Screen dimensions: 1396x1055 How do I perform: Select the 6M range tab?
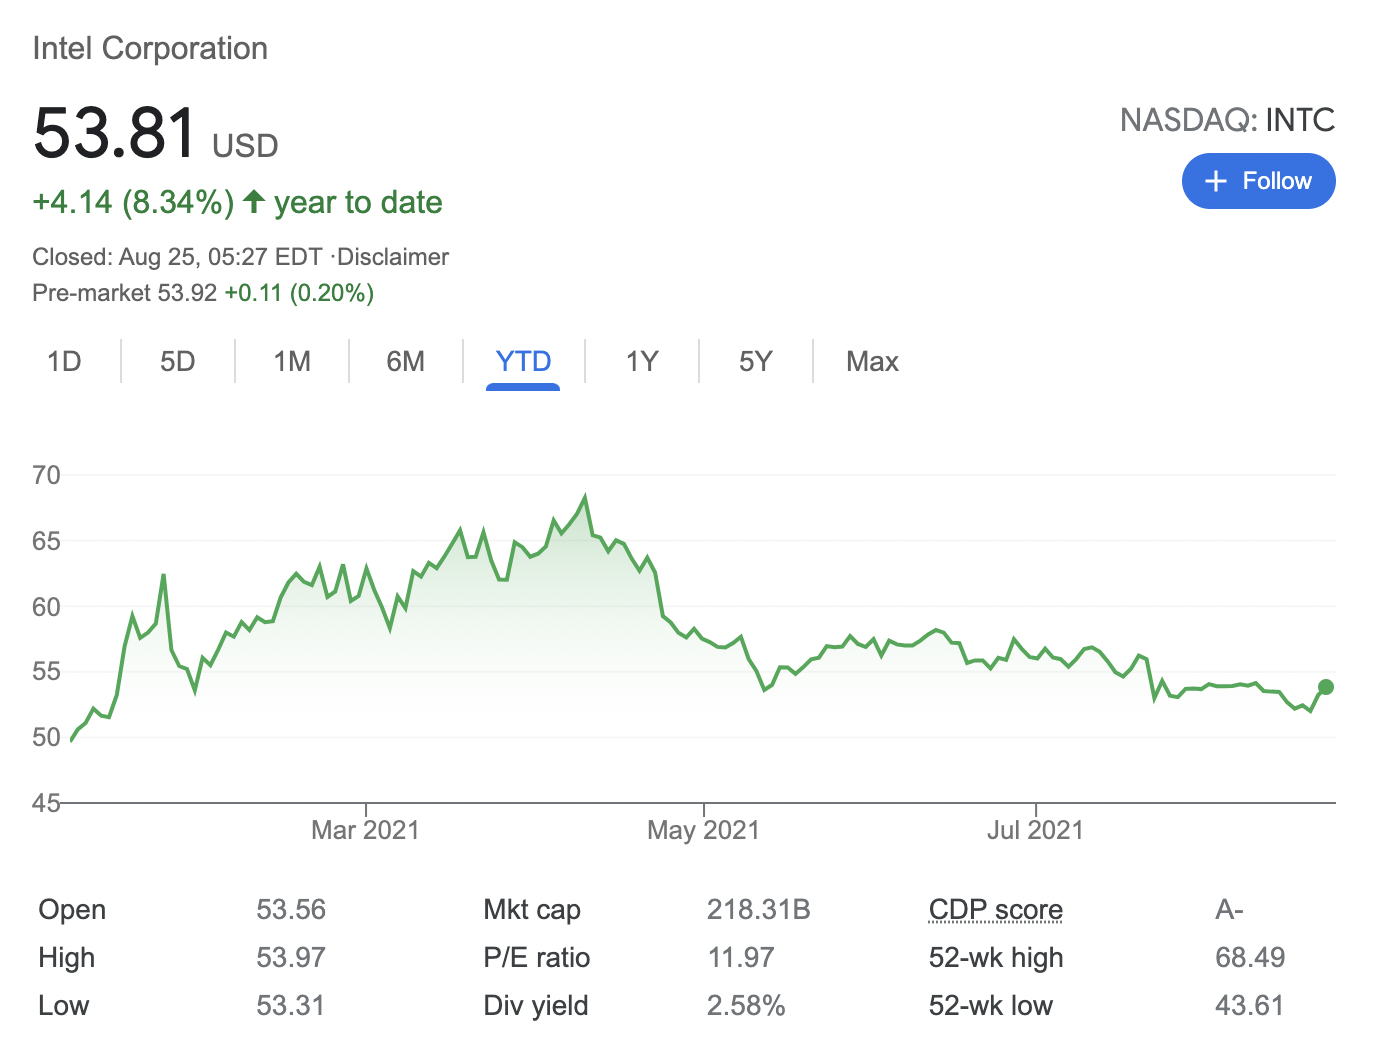point(406,361)
